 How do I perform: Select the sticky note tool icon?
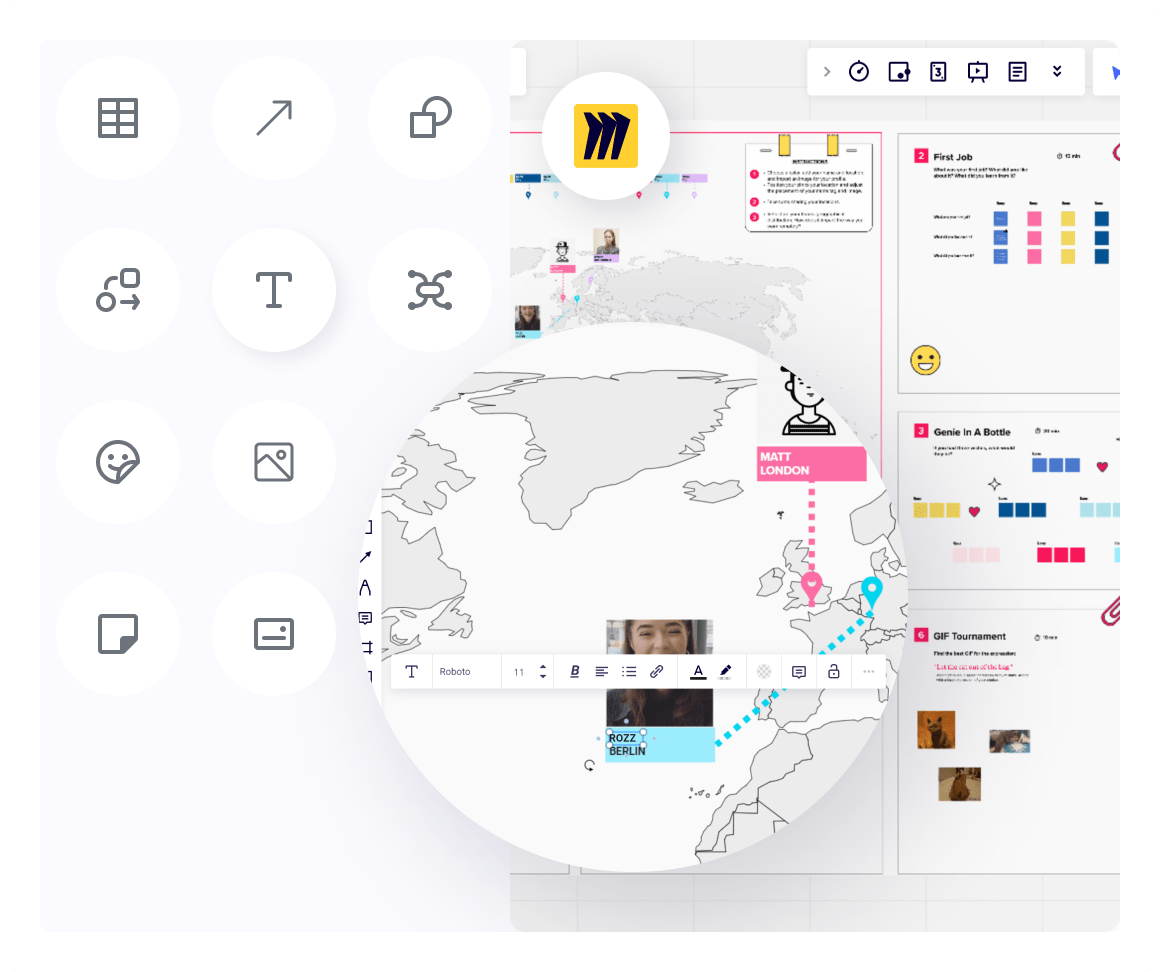[x=118, y=634]
